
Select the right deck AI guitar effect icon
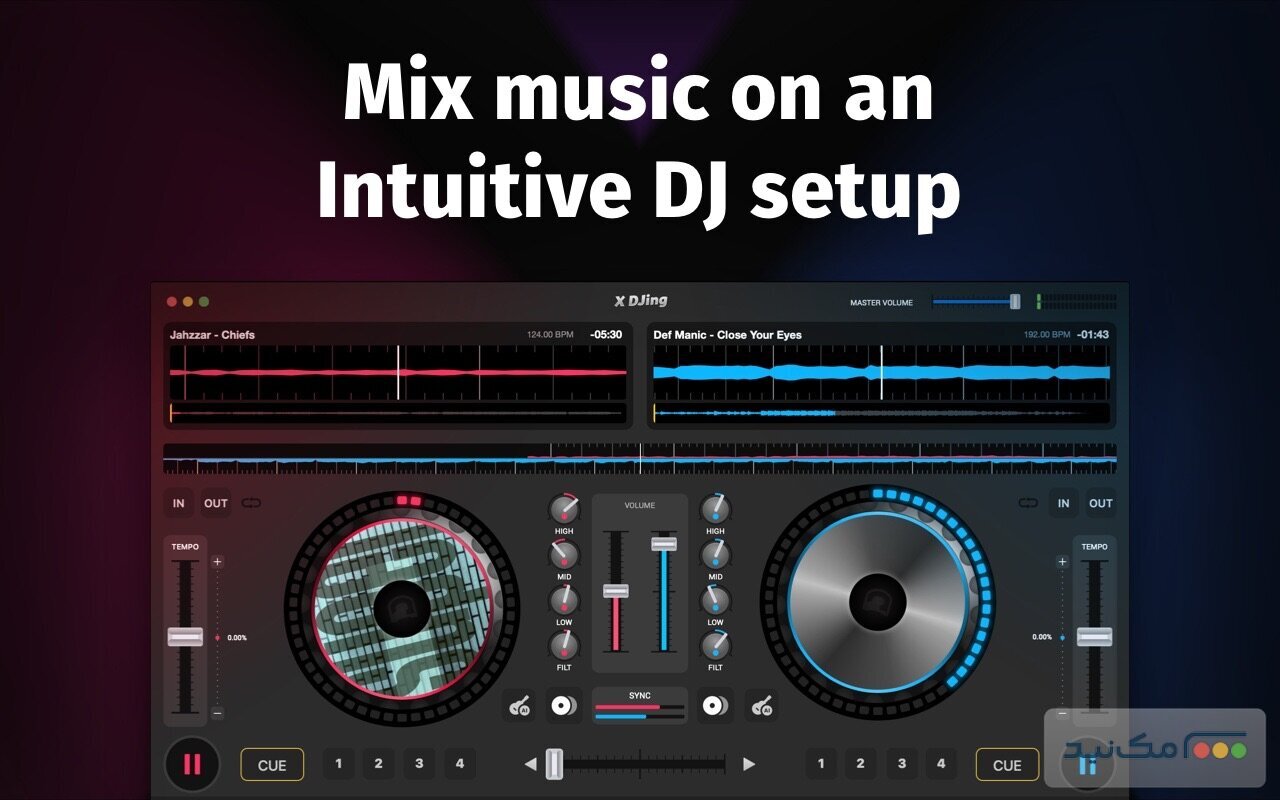point(763,705)
